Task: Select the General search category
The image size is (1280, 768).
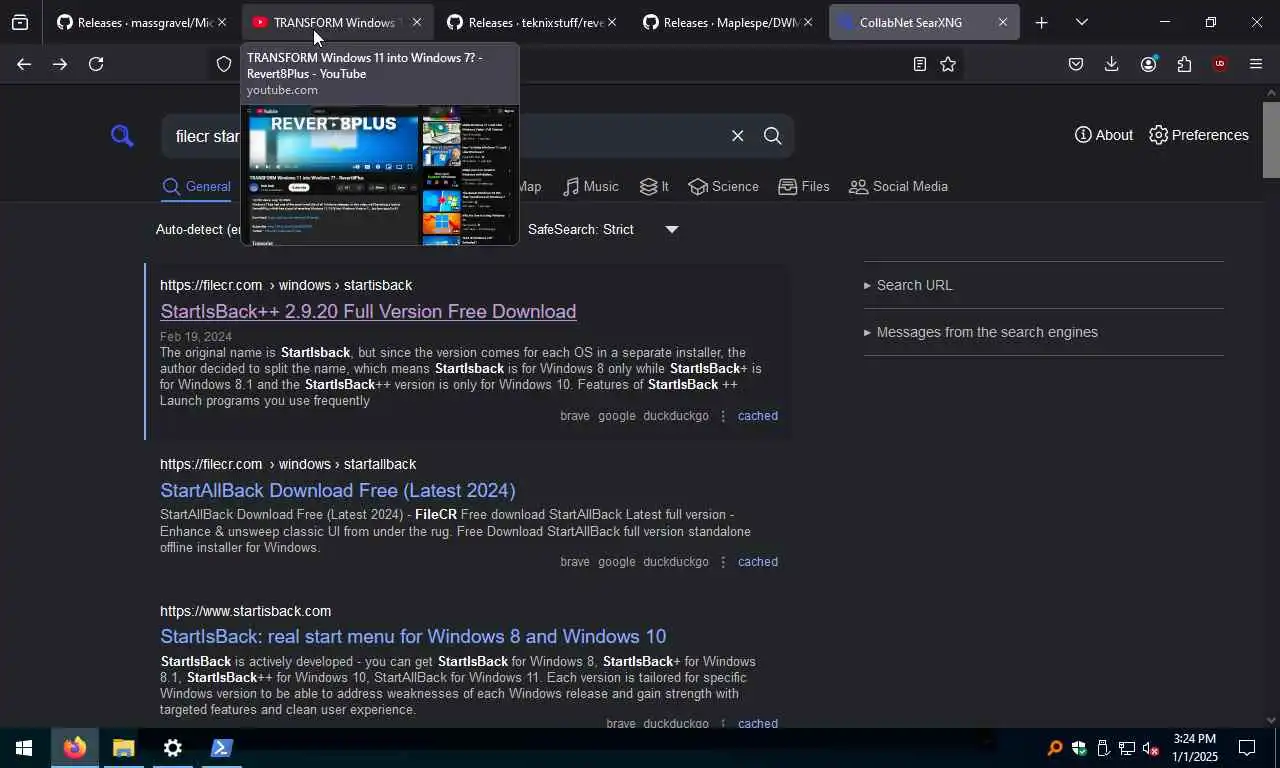Action: point(197,186)
